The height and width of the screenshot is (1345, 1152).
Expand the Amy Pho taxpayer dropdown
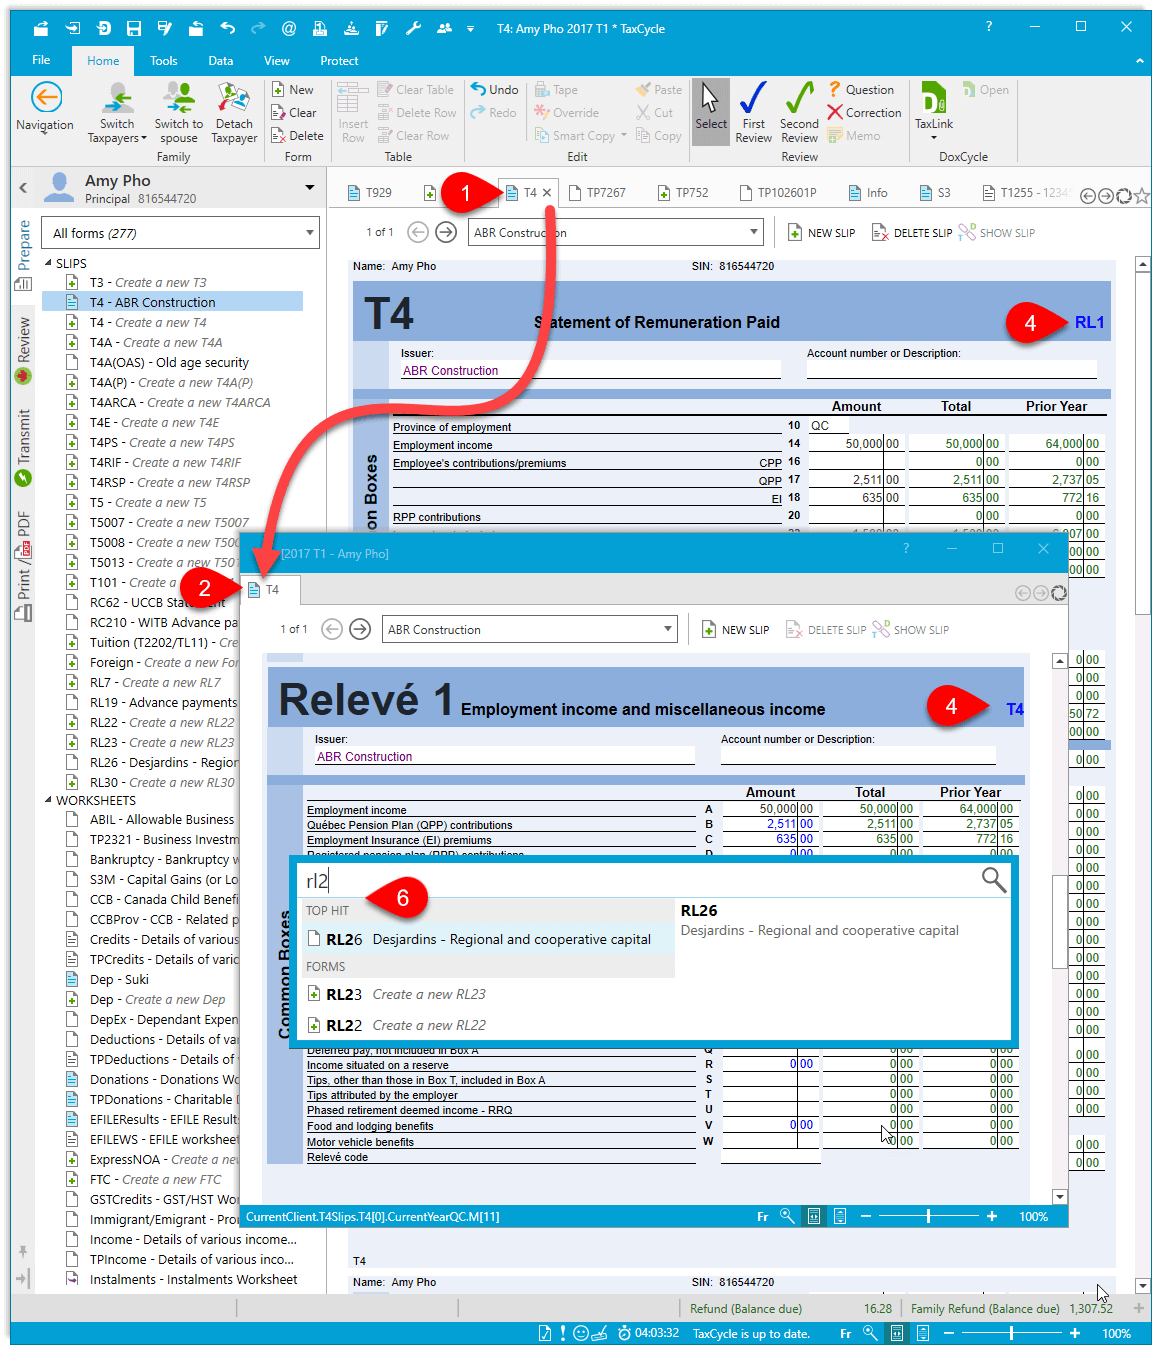(309, 187)
